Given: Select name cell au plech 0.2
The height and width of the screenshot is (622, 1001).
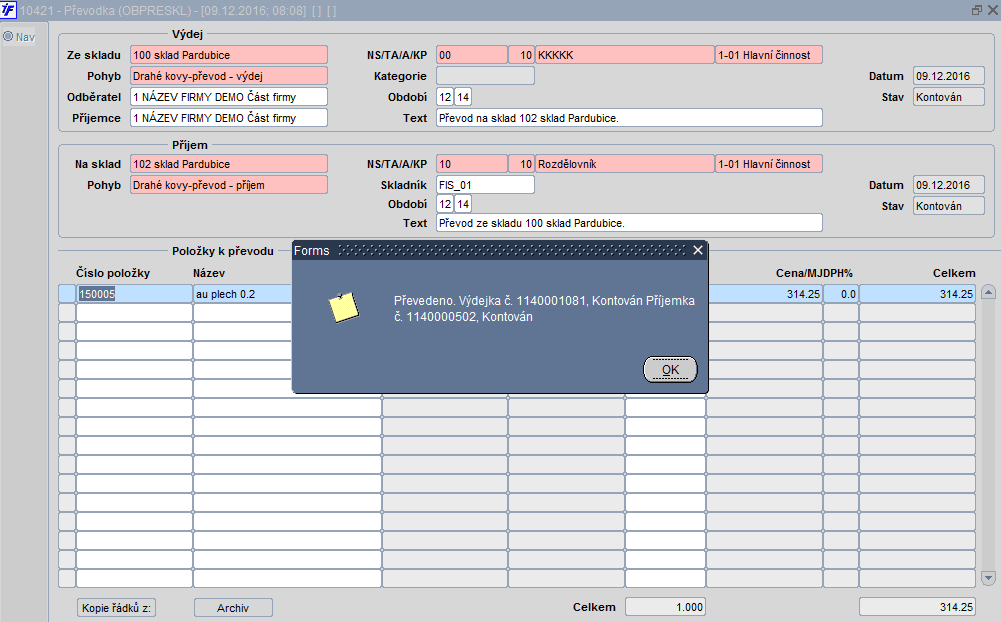Looking at the screenshot, I should 243,294.
